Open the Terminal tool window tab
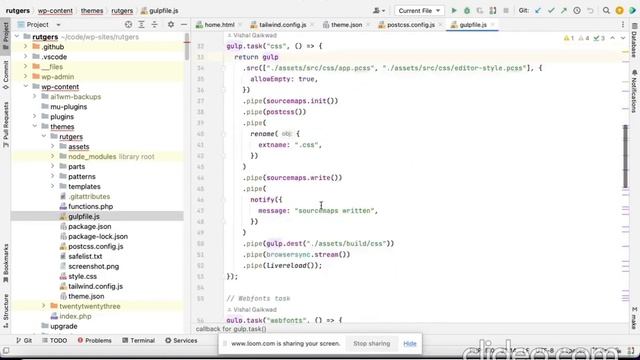This screenshot has height=360, width=640. coord(138,340)
